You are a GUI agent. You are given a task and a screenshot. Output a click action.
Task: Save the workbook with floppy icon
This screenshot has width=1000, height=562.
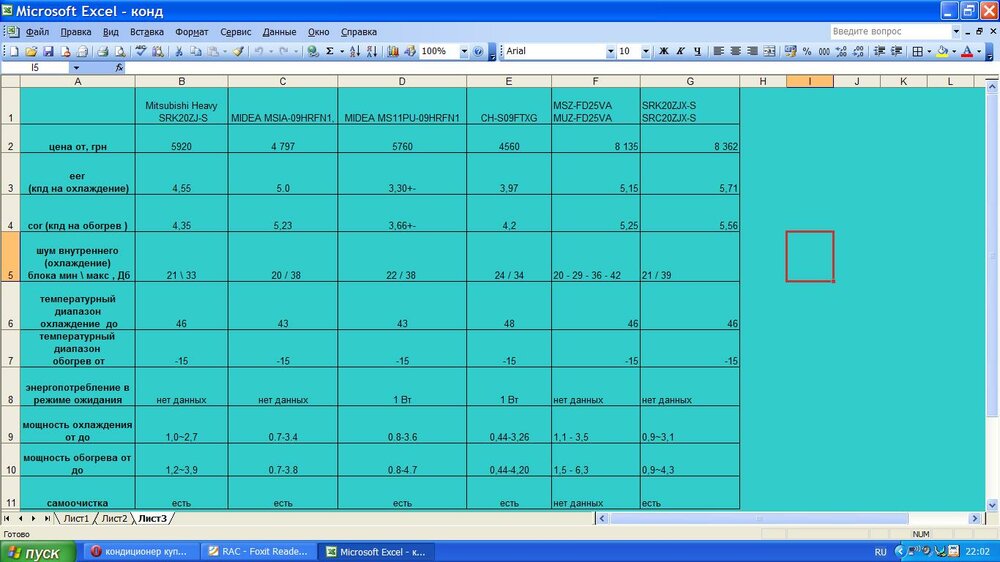48,52
